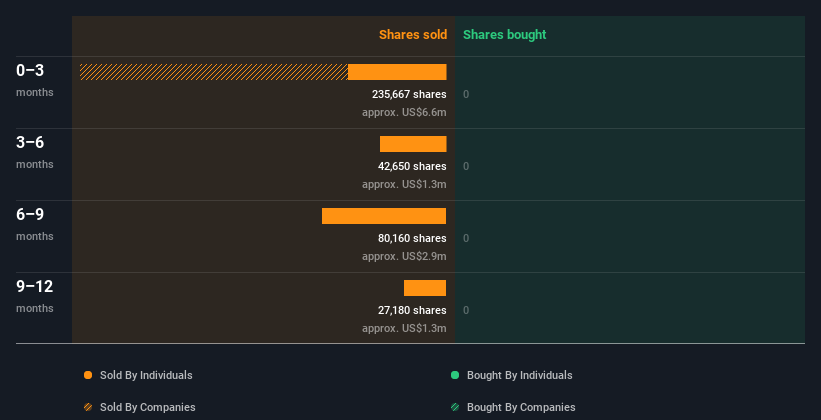
Task: Select the approx. US$6.6m value
Action: (x=404, y=112)
